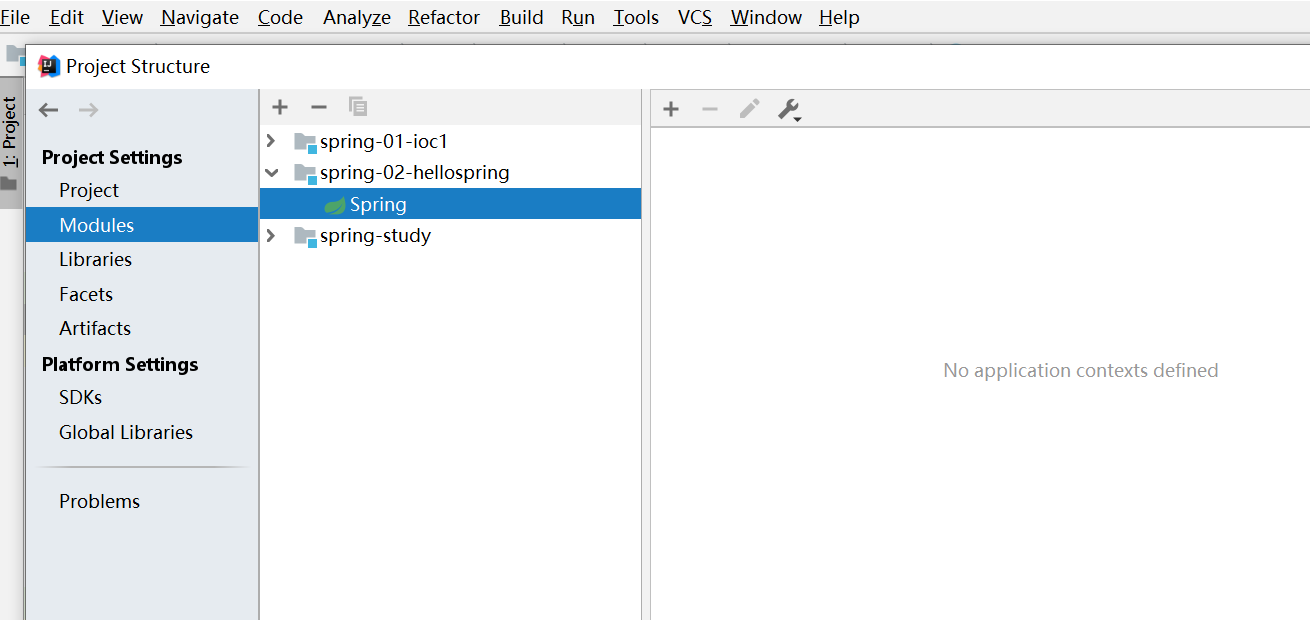Click the spring-01-ioc1 module folder icon

point(305,142)
